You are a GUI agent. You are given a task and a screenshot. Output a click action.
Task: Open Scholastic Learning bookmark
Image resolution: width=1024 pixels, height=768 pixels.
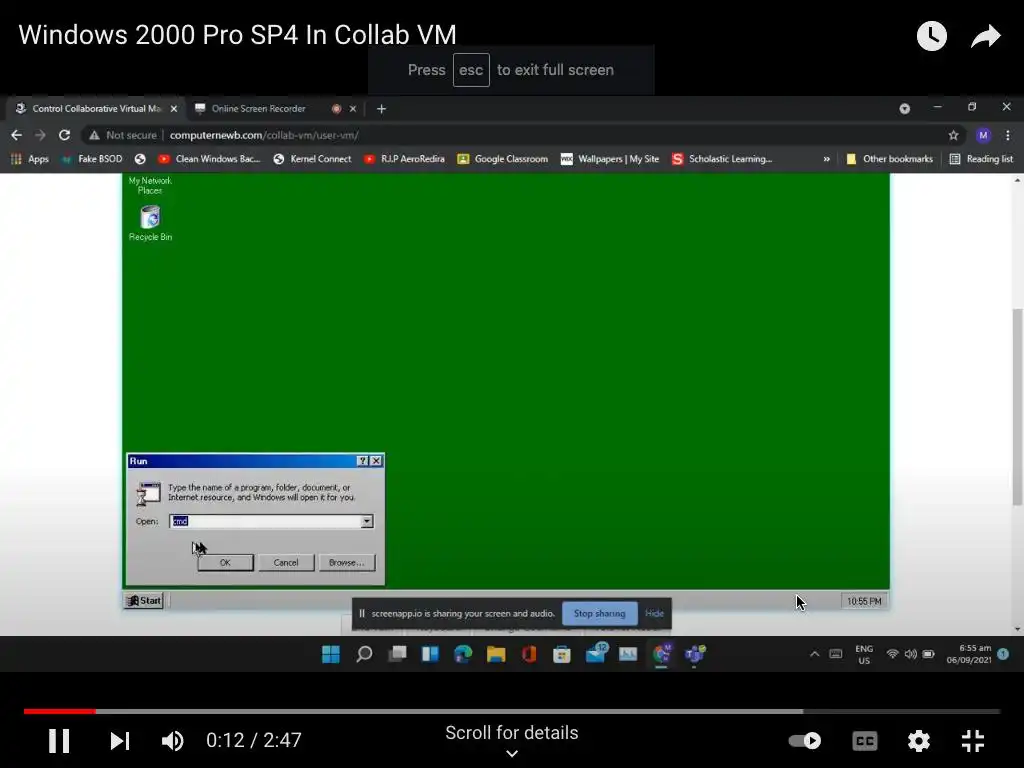pyautogui.click(x=722, y=159)
